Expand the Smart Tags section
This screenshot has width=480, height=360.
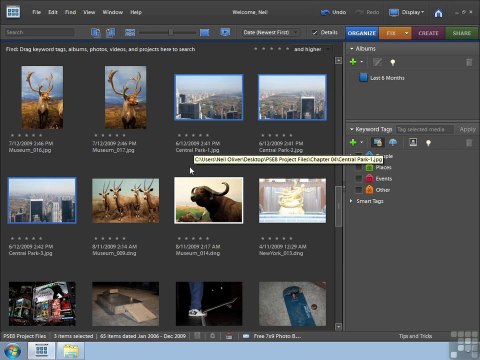pos(351,201)
